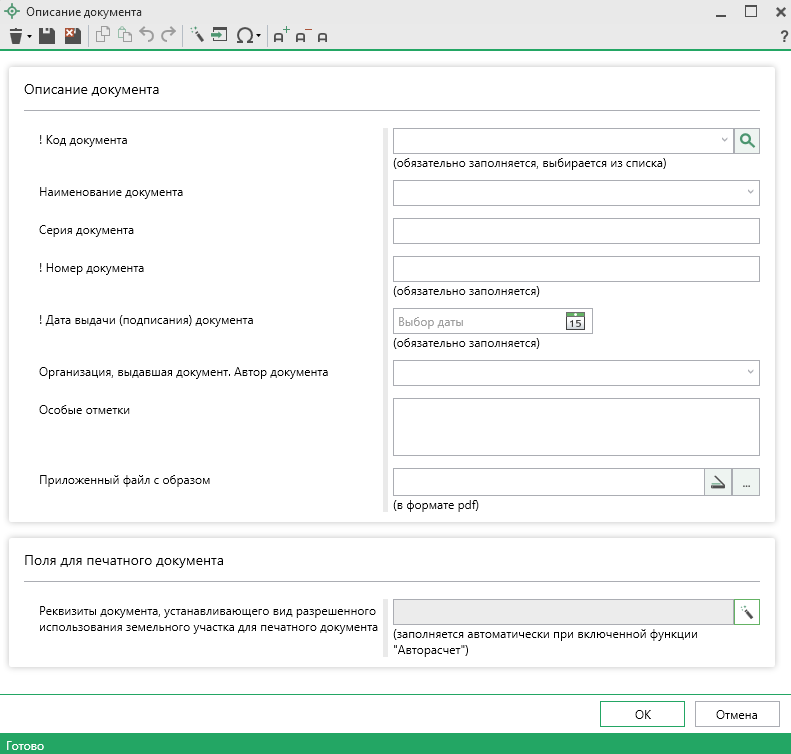791x754 pixels.
Task: Click into the Номер документа input field
Action: tap(576, 269)
